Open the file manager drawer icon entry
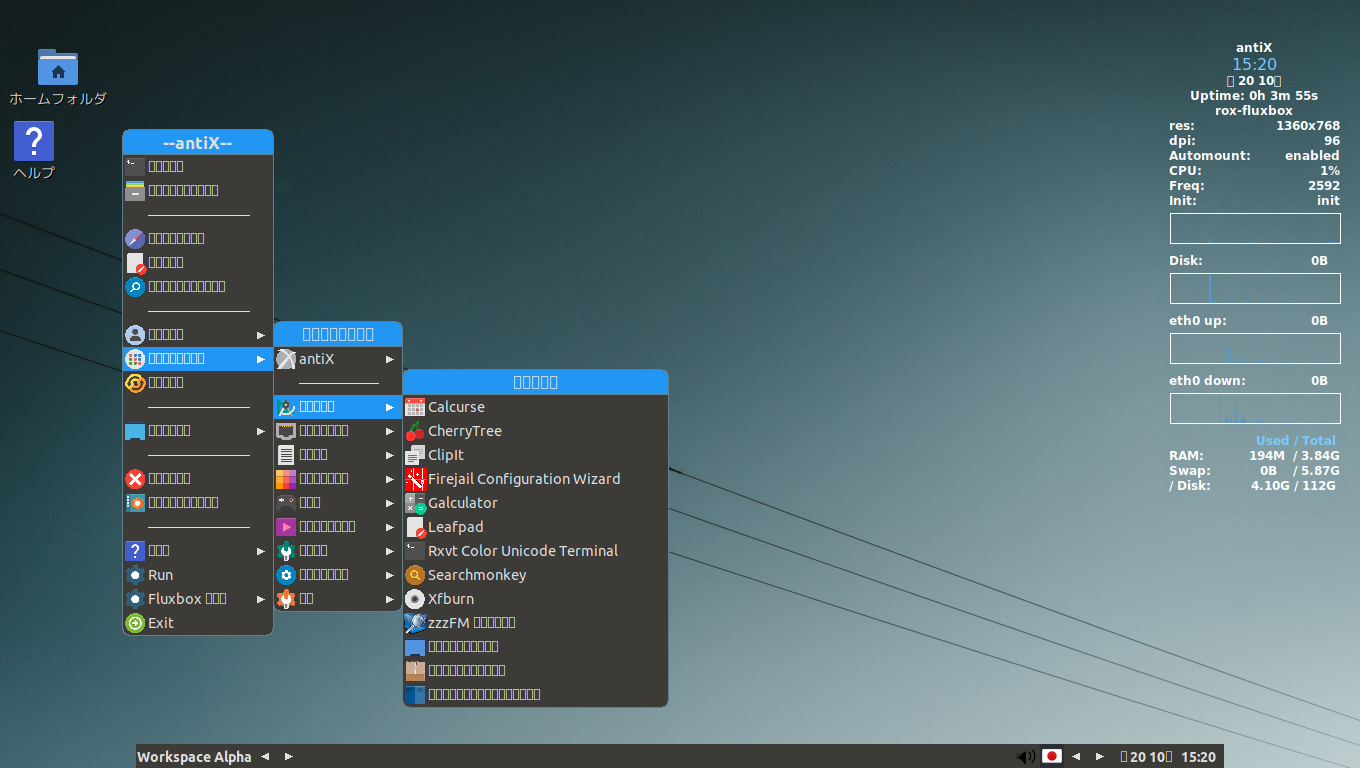Screen dimensions: 1360x768 (x=198, y=191)
